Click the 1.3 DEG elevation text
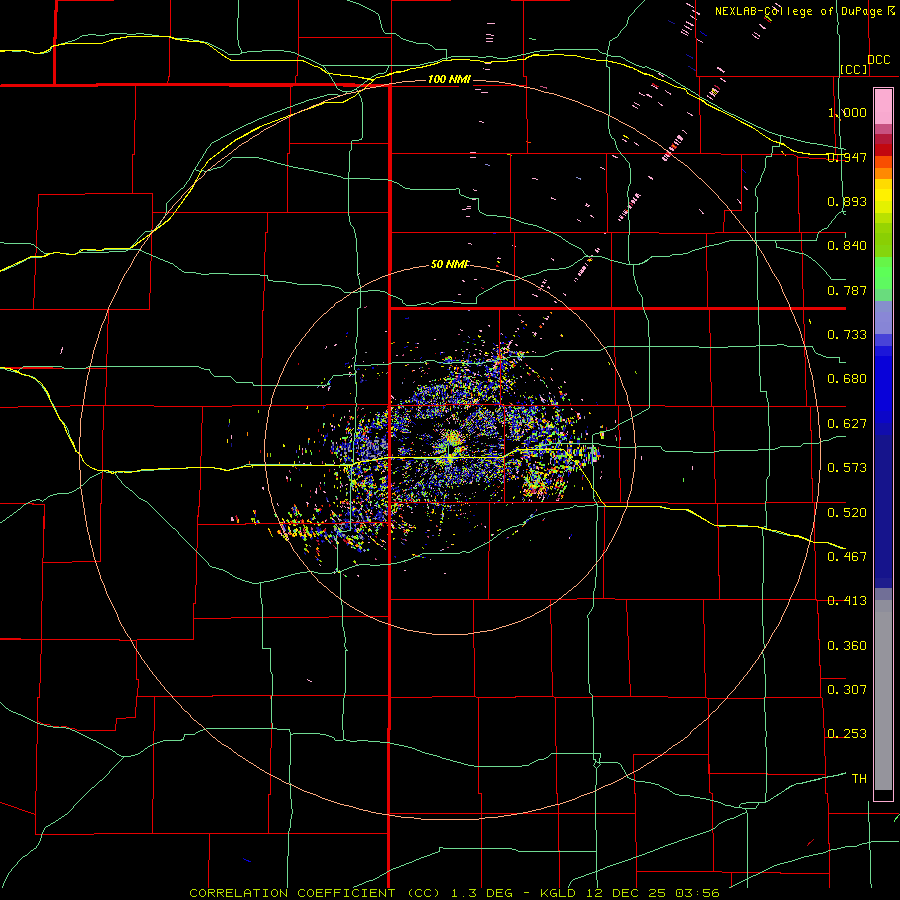 tap(481, 893)
